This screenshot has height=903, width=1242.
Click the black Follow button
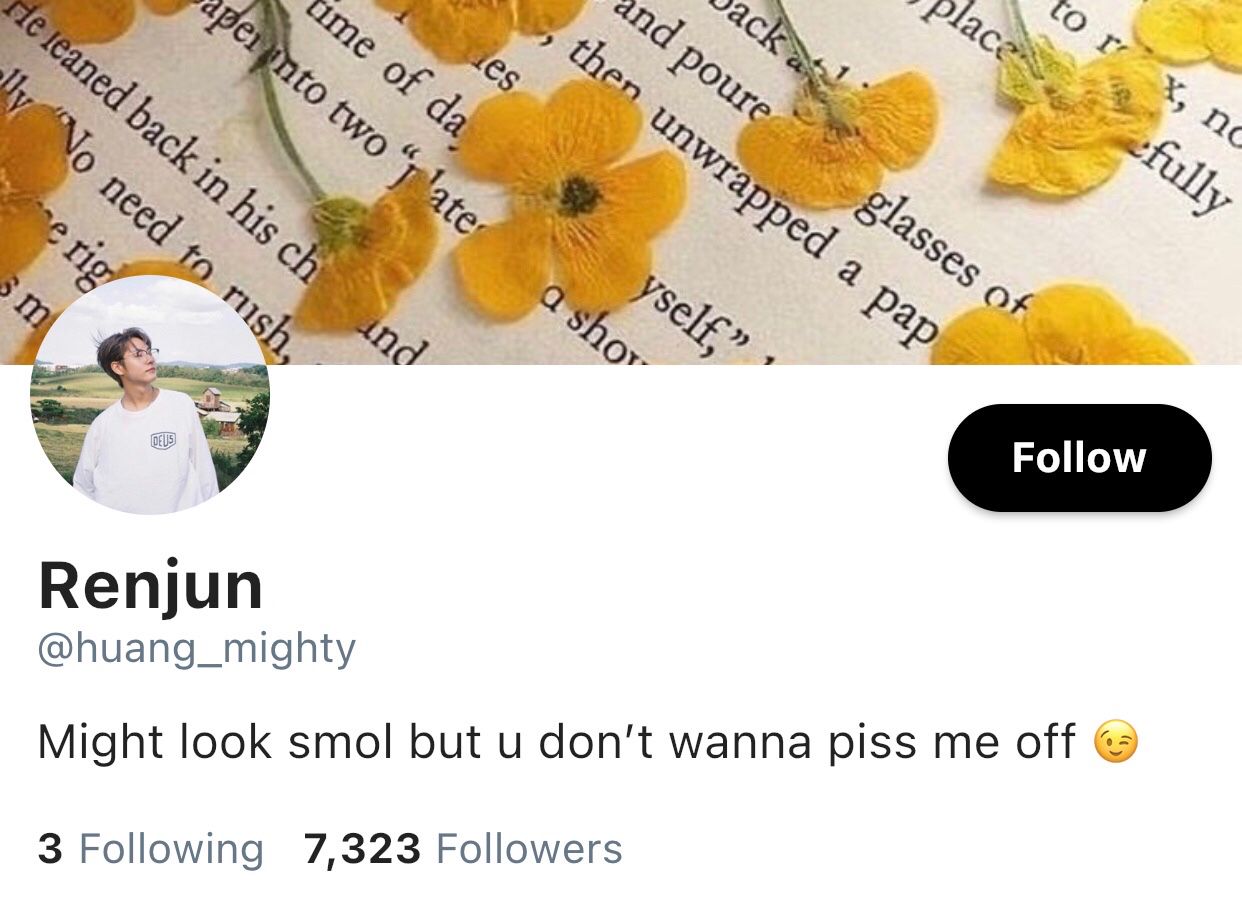(x=1079, y=458)
